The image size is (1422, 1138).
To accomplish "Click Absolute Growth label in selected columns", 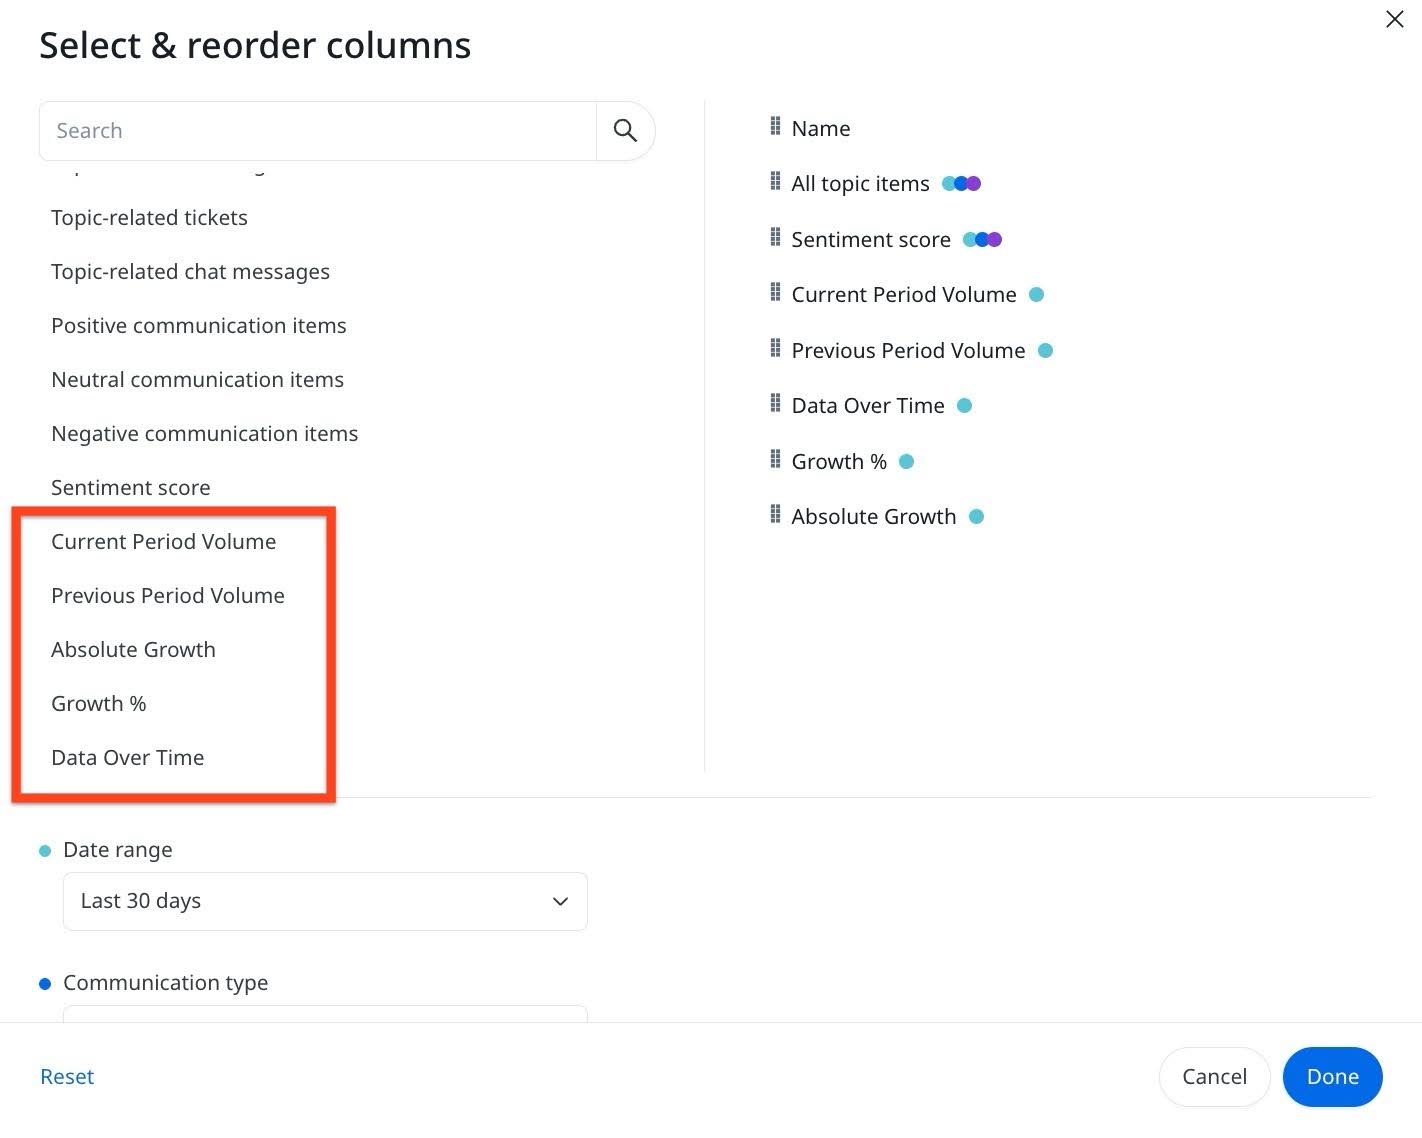I will click(873, 517).
